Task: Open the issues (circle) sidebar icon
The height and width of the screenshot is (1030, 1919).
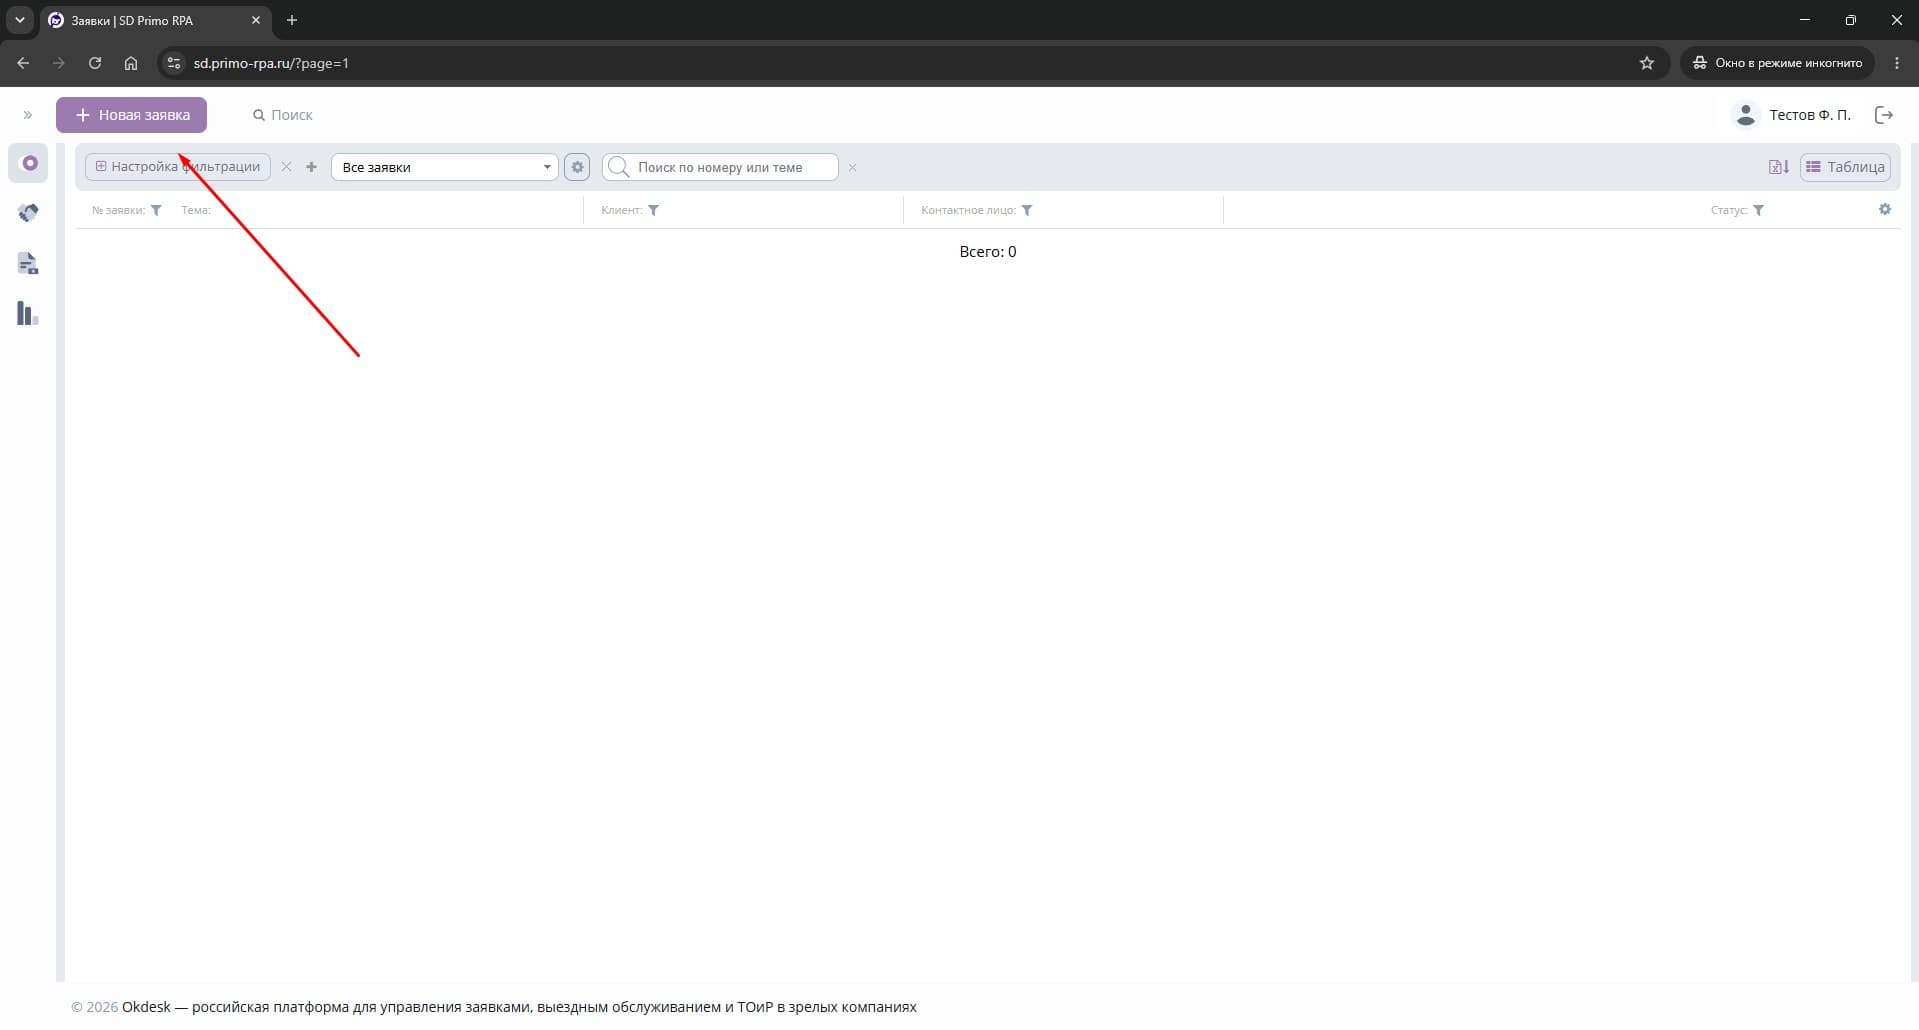Action: click(29, 163)
